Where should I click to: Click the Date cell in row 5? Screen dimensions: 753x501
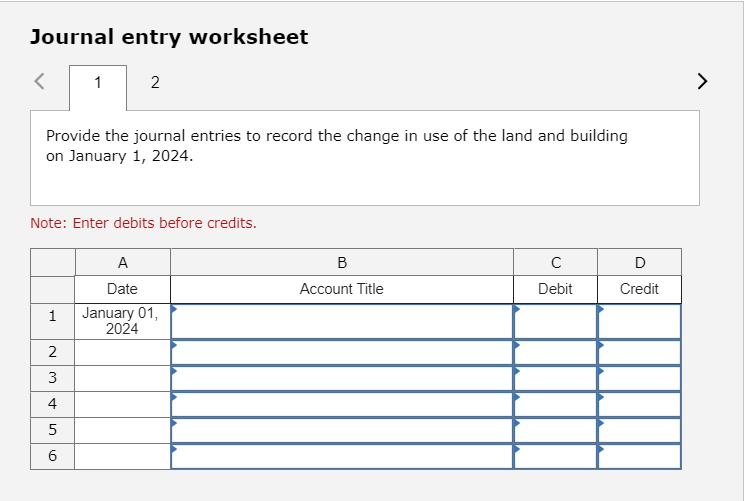point(122,430)
